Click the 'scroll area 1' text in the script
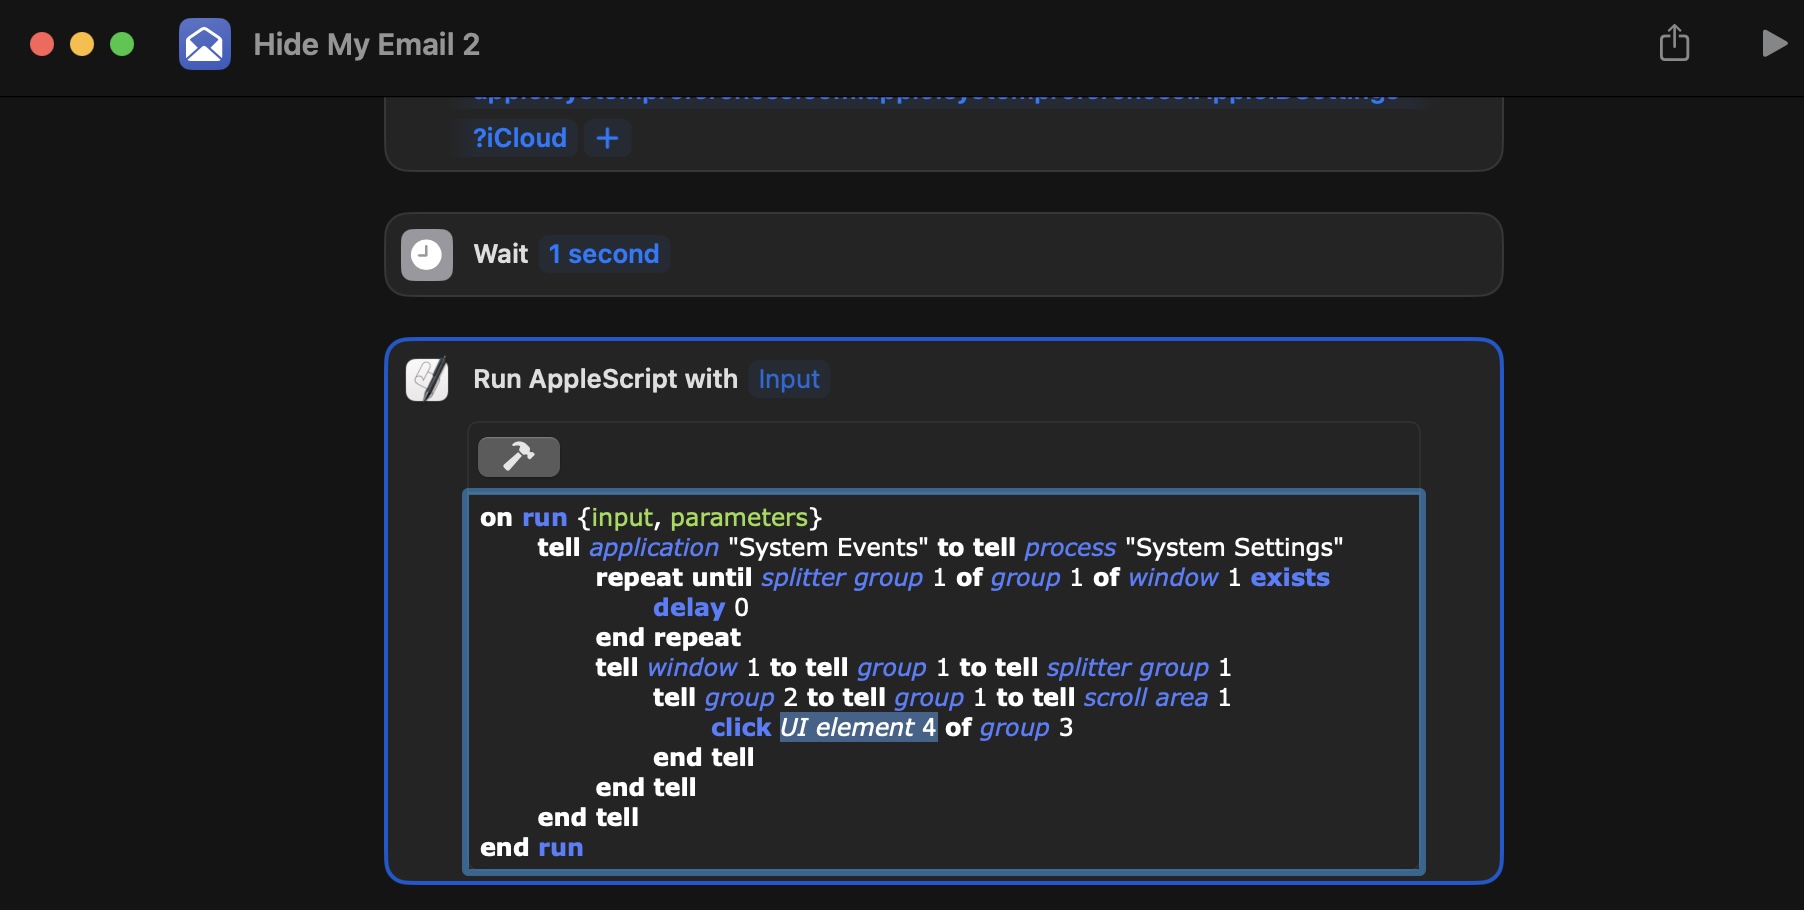 tap(1158, 697)
